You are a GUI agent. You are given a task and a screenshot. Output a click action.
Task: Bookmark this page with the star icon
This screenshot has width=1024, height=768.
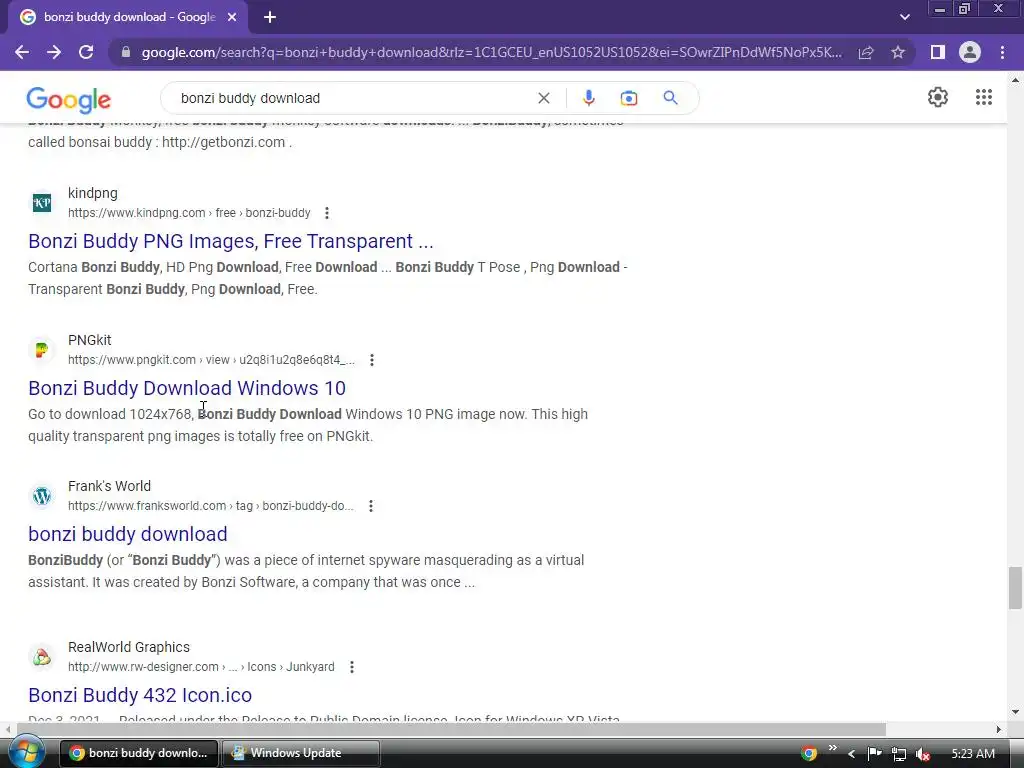[x=898, y=52]
